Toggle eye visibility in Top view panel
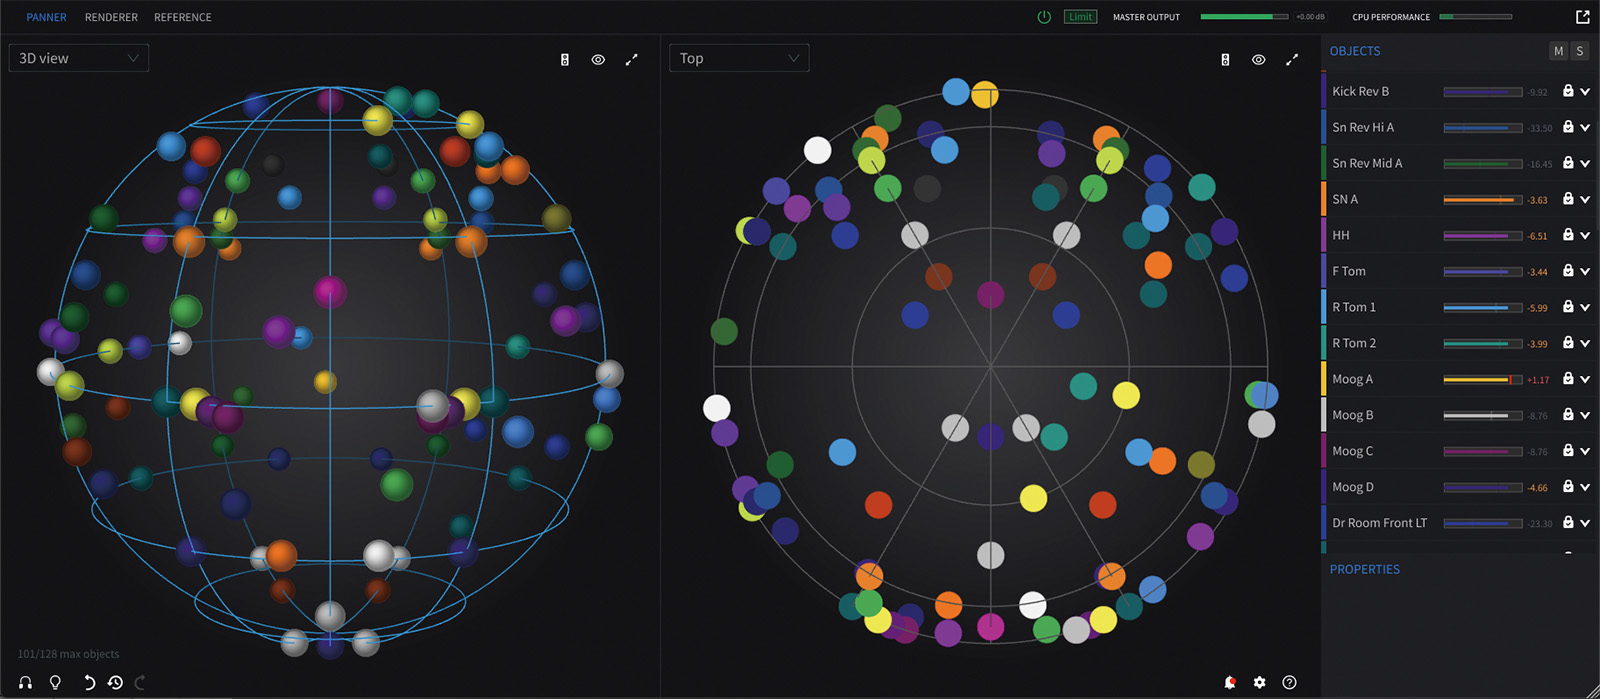The height and width of the screenshot is (699, 1600). tap(1258, 60)
